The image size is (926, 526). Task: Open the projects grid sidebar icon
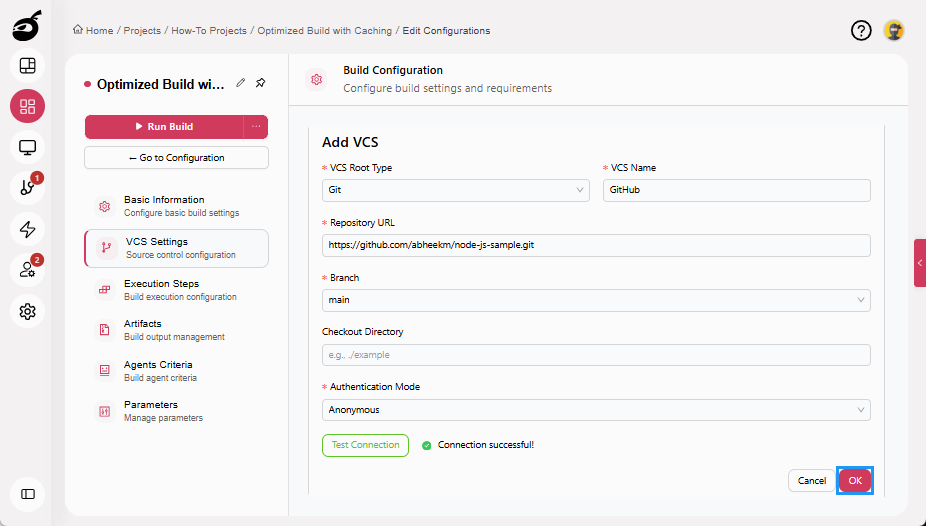[28, 106]
